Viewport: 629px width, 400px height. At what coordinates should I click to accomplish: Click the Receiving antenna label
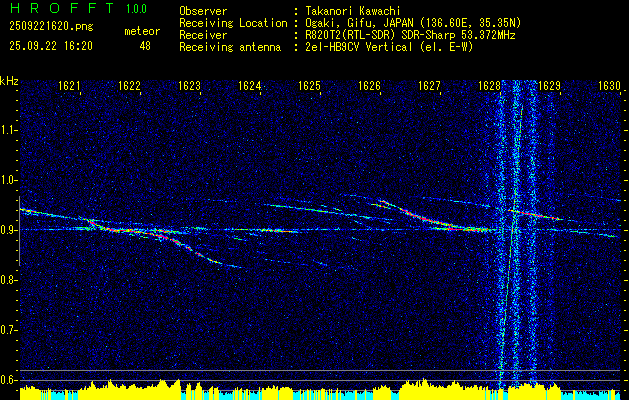(x=230, y=47)
